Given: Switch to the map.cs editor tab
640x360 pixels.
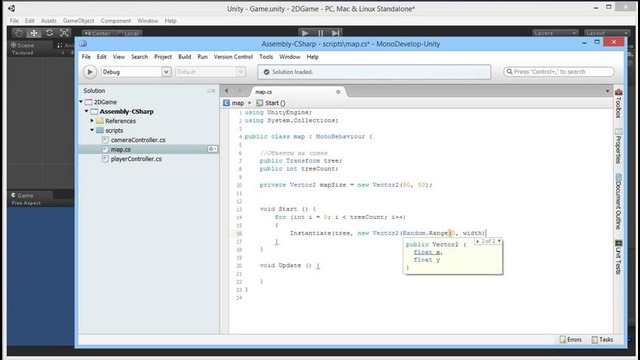Looking at the screenshot, I should [x=264, y=92].
